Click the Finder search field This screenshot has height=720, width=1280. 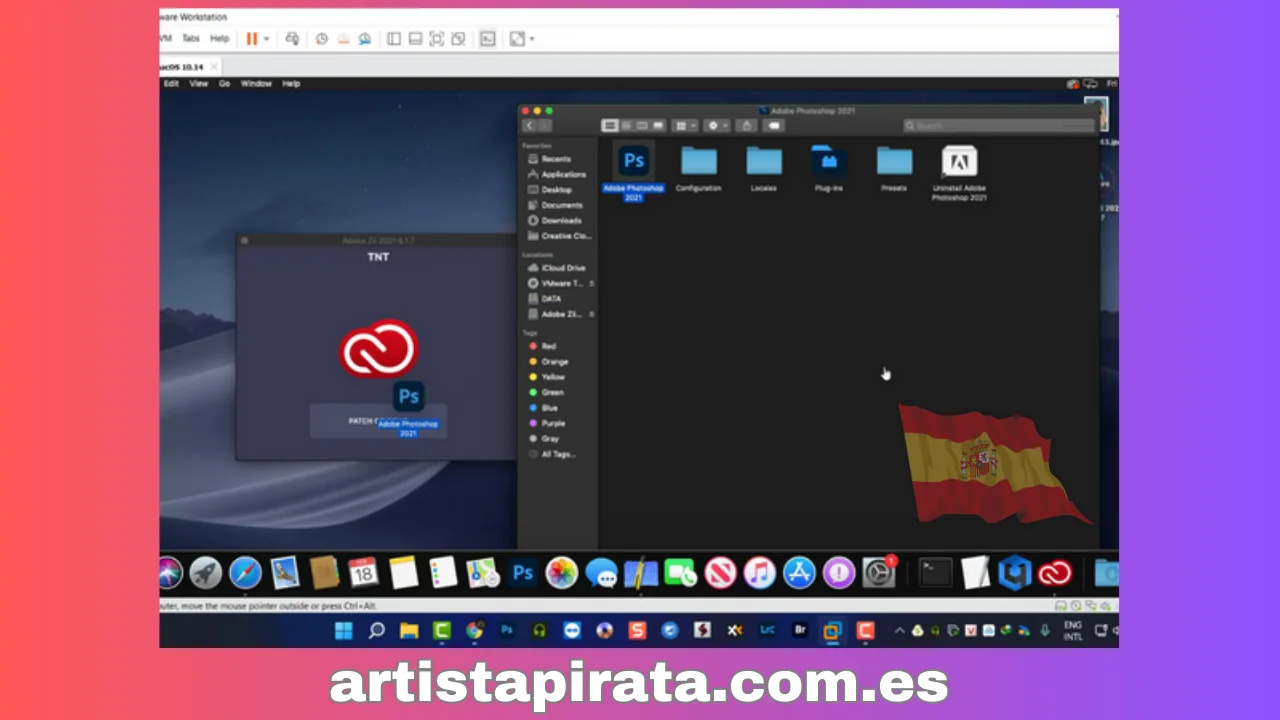(x=998, y=126)
